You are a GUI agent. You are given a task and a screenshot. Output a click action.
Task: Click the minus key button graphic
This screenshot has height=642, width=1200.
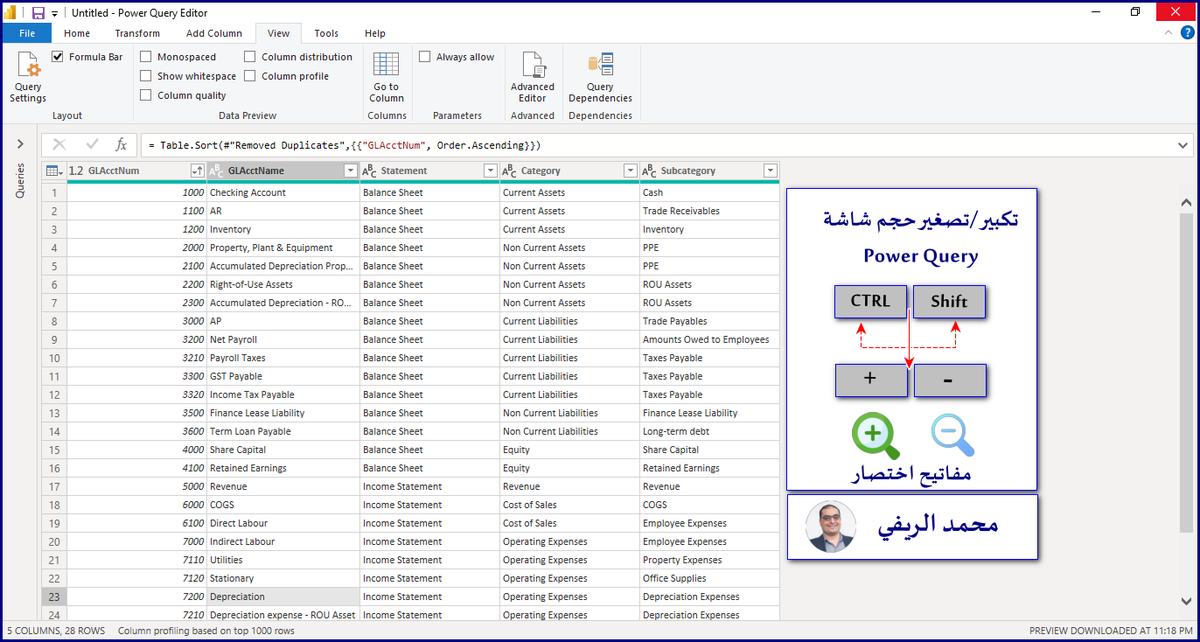(x=949, y=380)
